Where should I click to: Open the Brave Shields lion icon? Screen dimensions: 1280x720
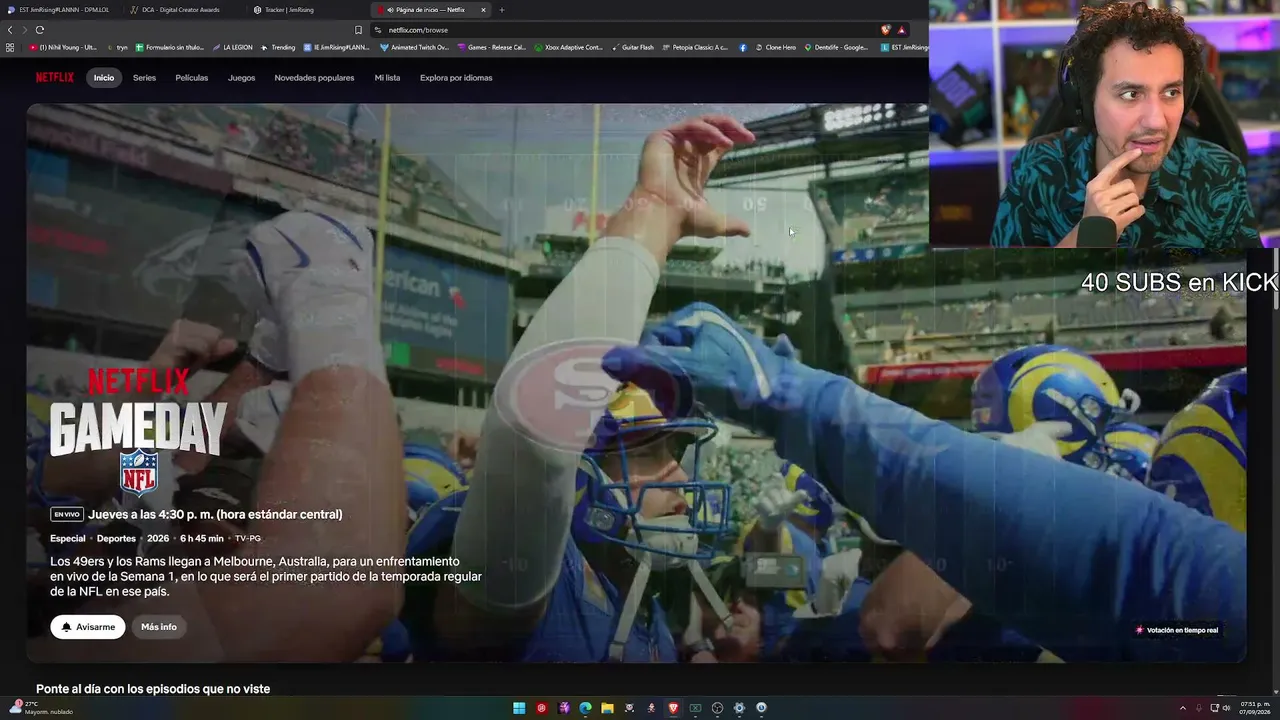[885, 30]
